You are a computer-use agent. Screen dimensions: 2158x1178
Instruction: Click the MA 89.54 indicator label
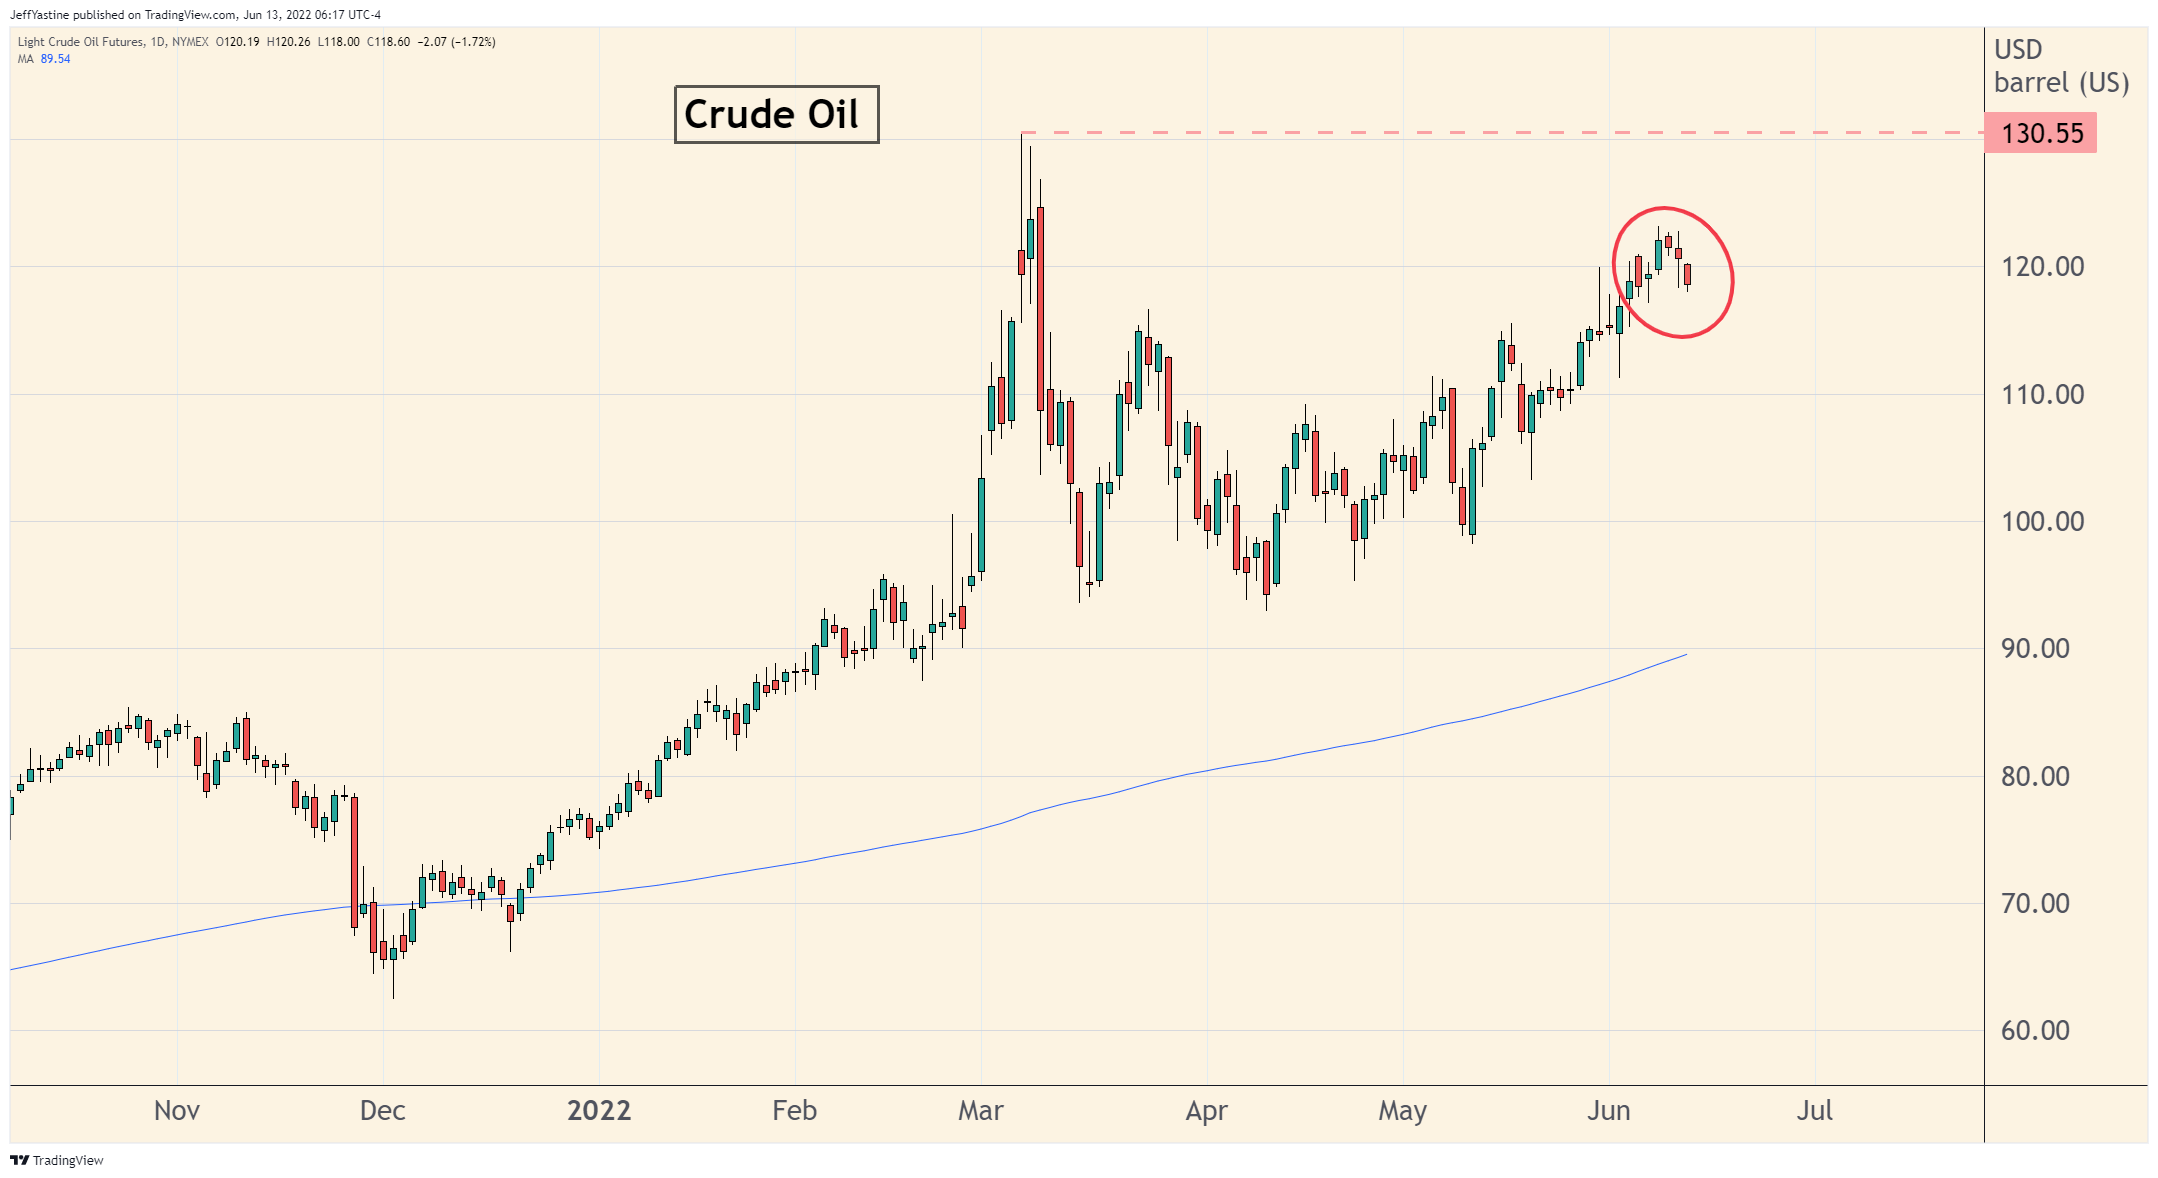click(45, 59)
